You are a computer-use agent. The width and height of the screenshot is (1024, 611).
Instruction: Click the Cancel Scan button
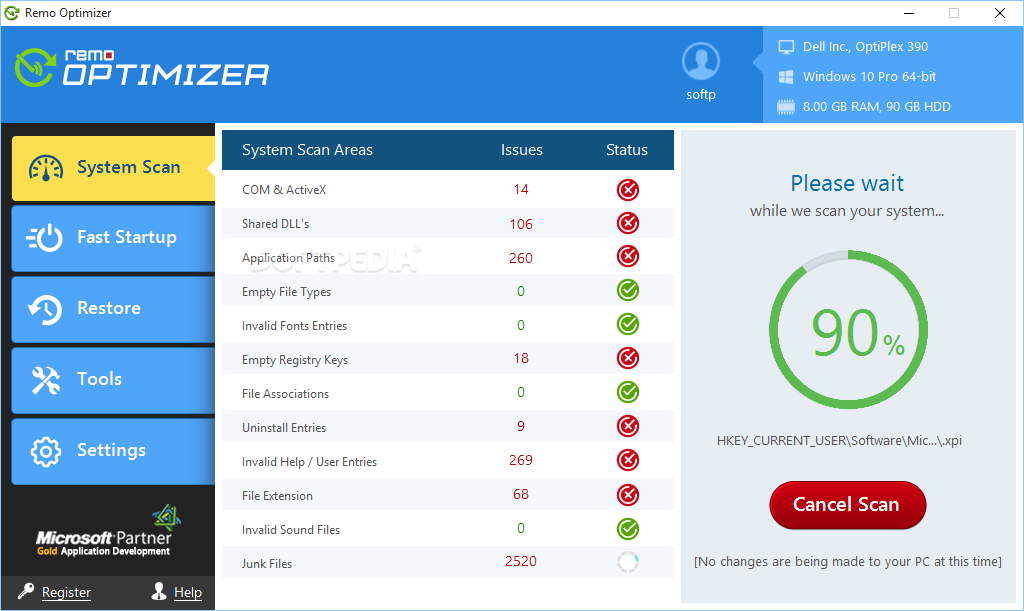[x=848, y=505]
